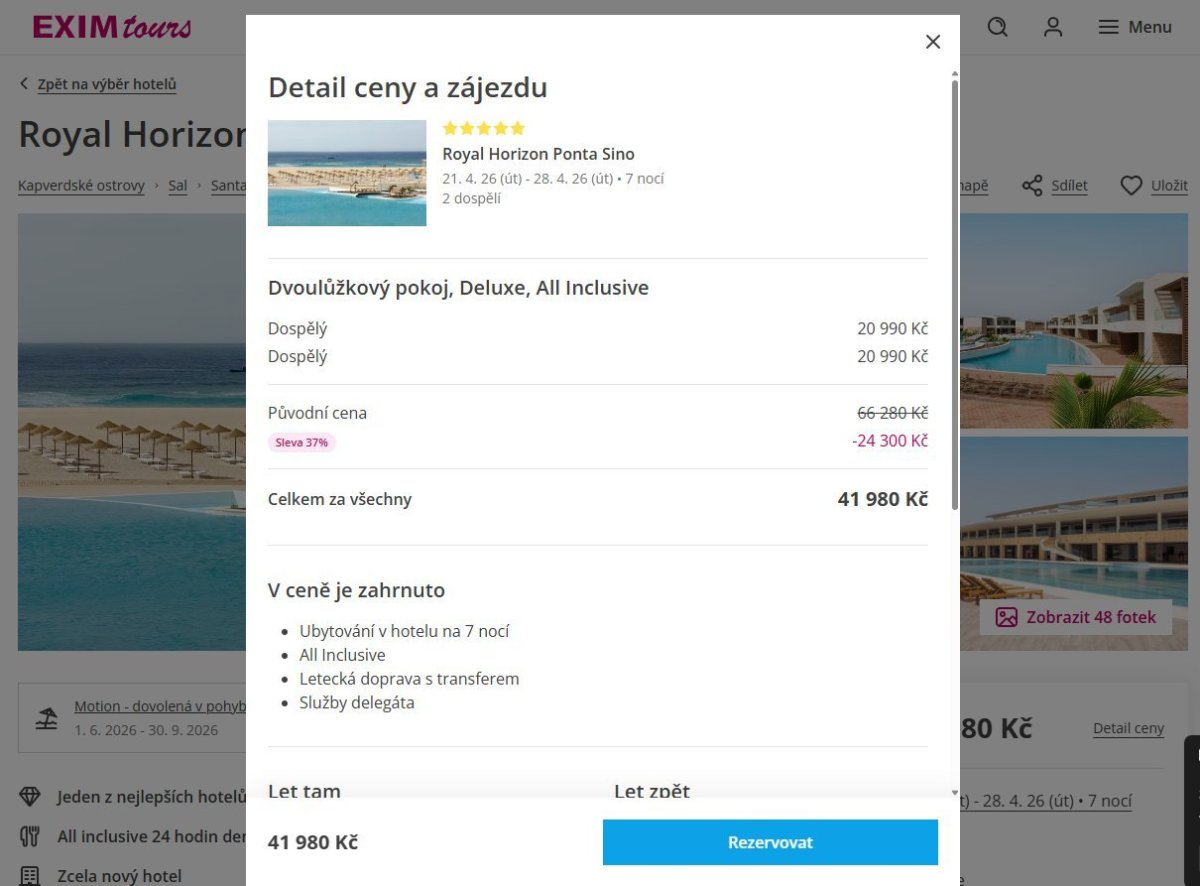1200x886 pixels.
Task: Click the photo gallery icon
Action: (1006, 617)
